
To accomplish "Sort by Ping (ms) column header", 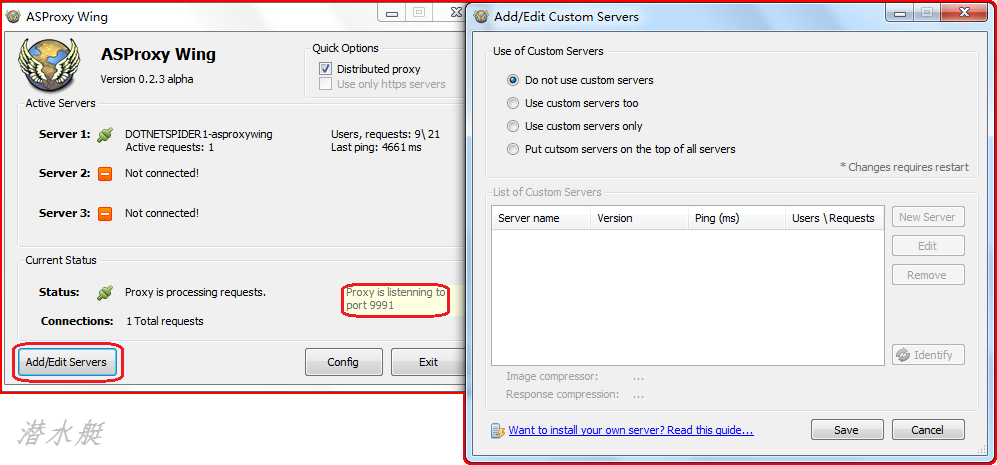I will (x=736, y=218).
